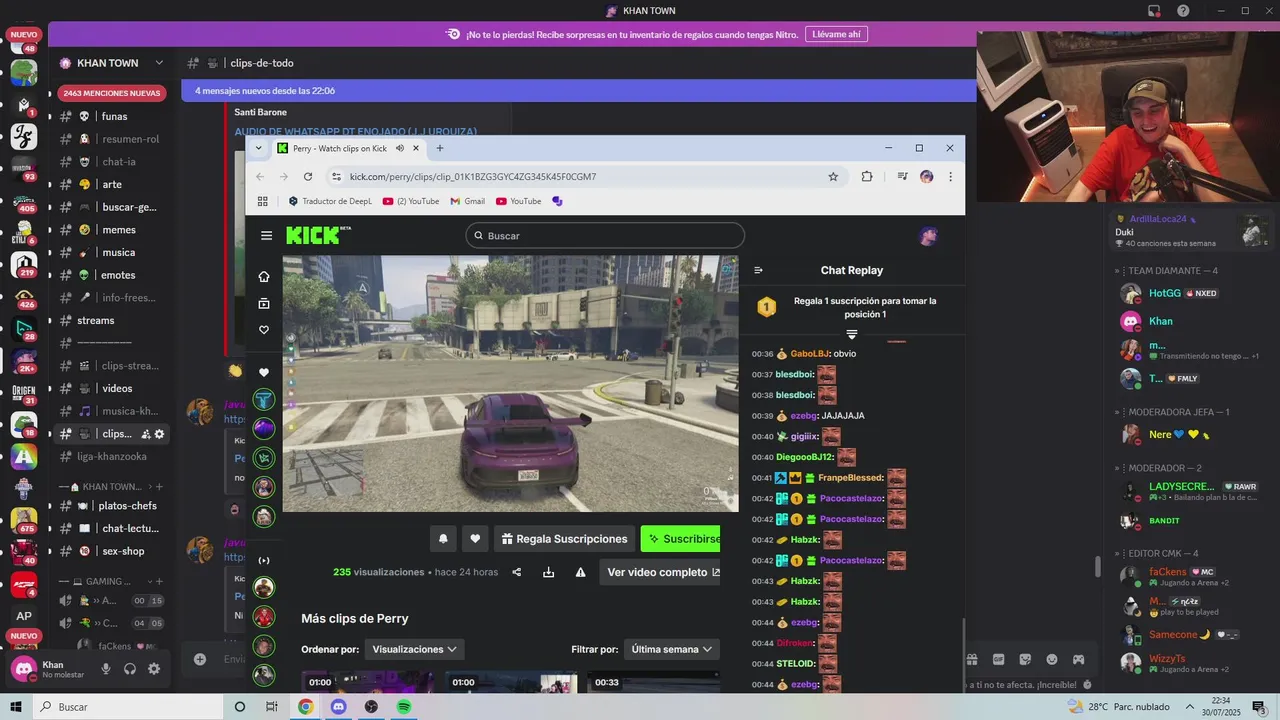Viewport: 1280px width, 720px height.
Task: Open the Última semana filter dropdown
Action: click(x=672, y=649)
